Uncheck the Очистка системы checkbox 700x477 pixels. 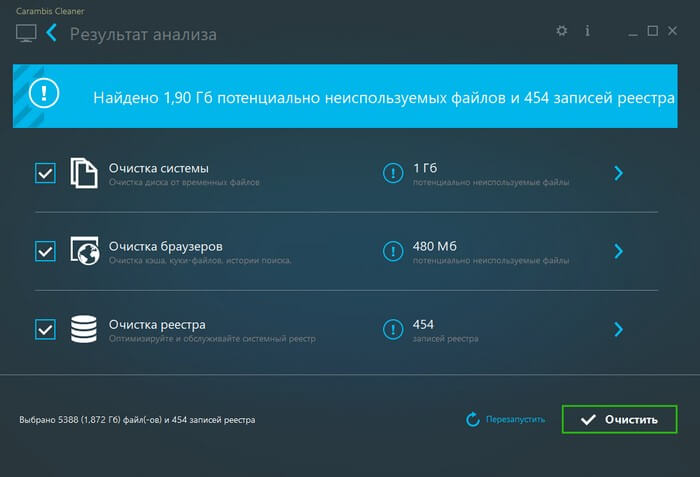point(46,173)
